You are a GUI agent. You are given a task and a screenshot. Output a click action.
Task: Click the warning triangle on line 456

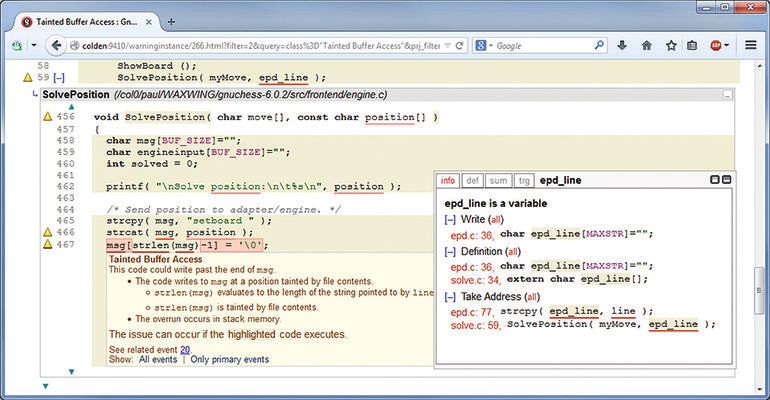pyautogui.click(x=48, y=116)
